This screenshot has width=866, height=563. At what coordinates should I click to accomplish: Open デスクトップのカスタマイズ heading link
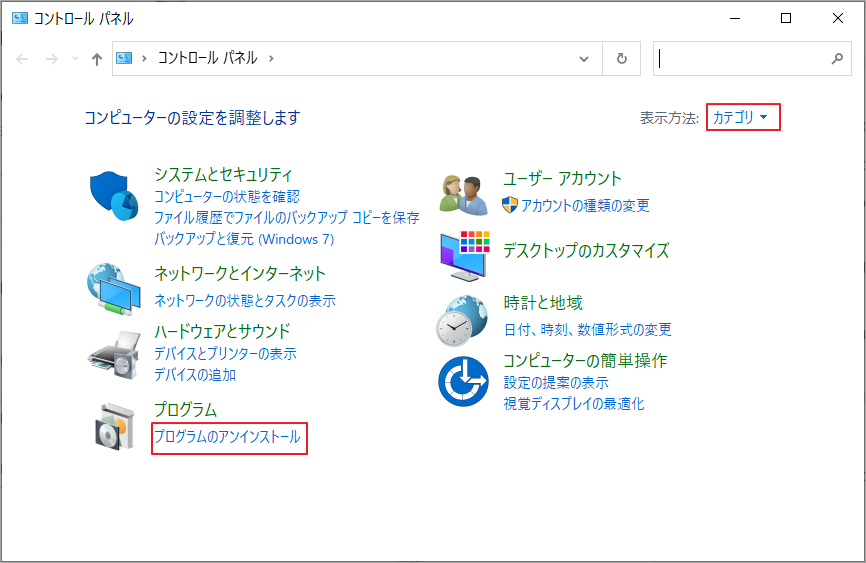pos(586,251)
